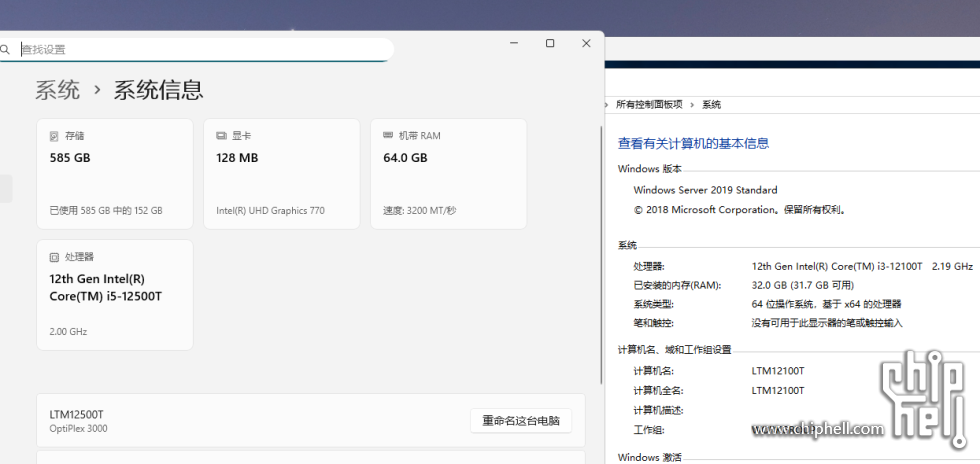The height and width of the screenshot is (464, 980).
Task: Click the 显卡 graphics card icon
Action: [221, 136]
